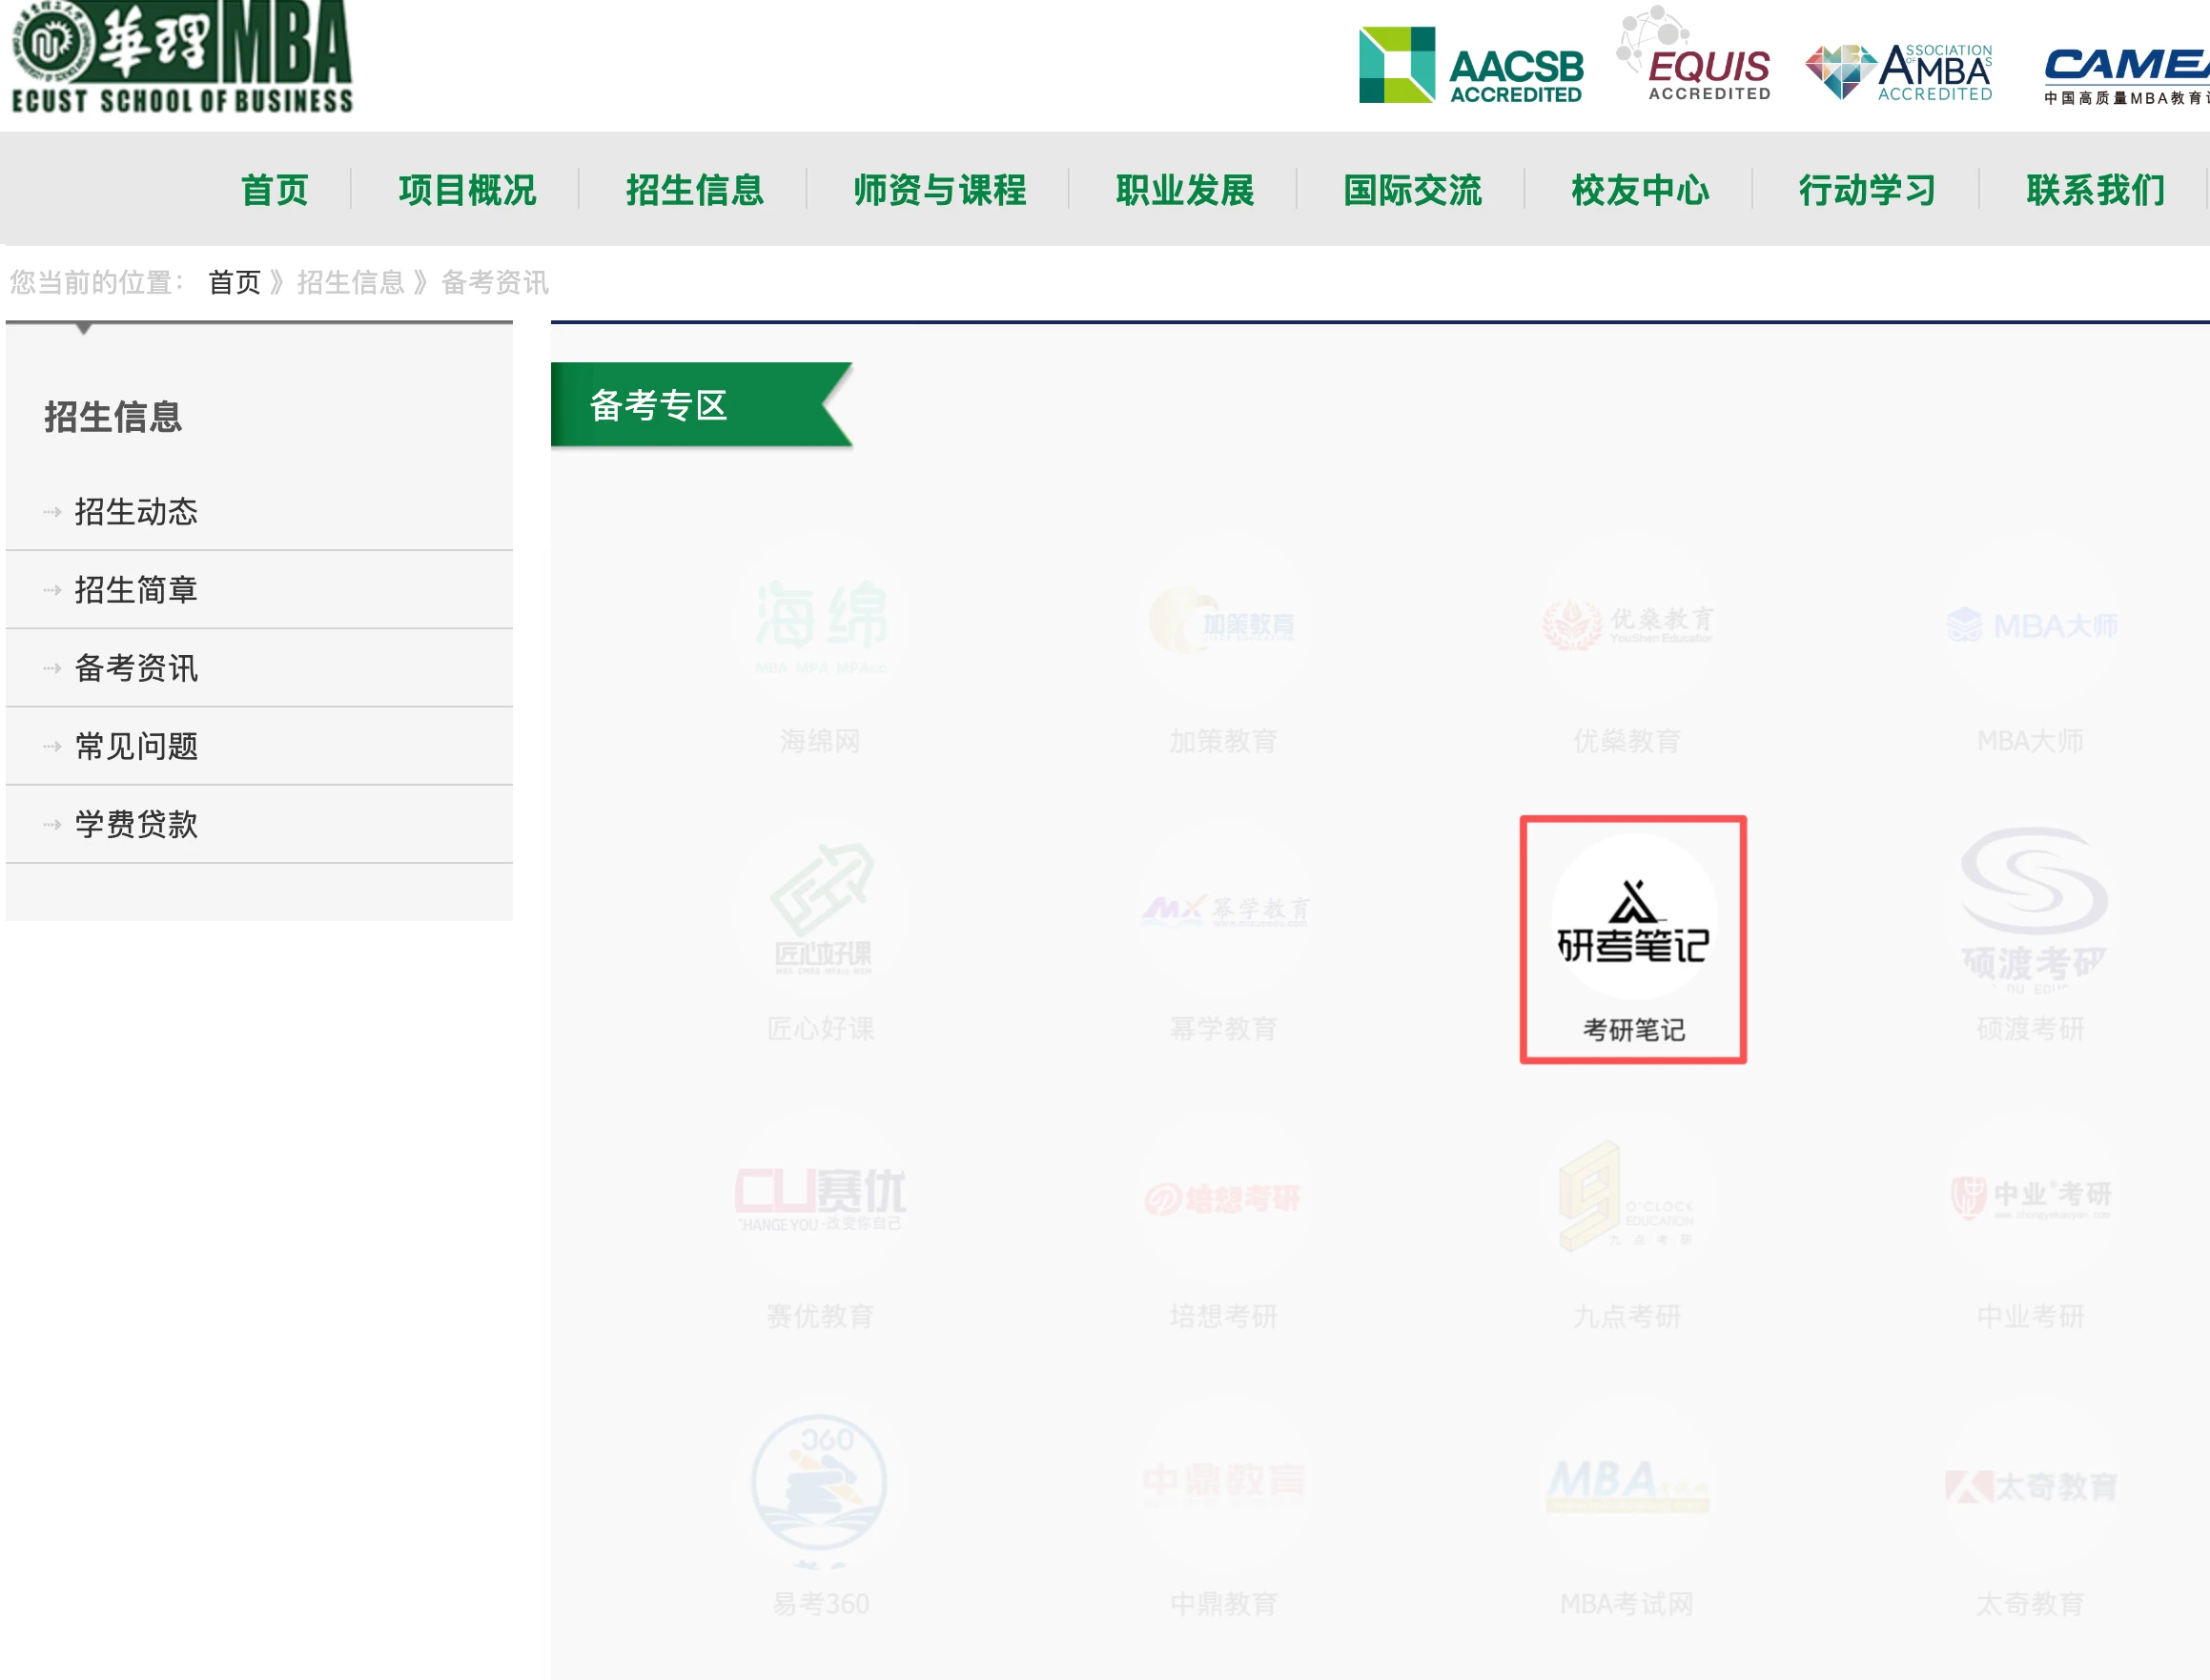This screenshot has height=1680, width=2210.
Task: Open 师资与课程 menu
Action: pos(940,189)
